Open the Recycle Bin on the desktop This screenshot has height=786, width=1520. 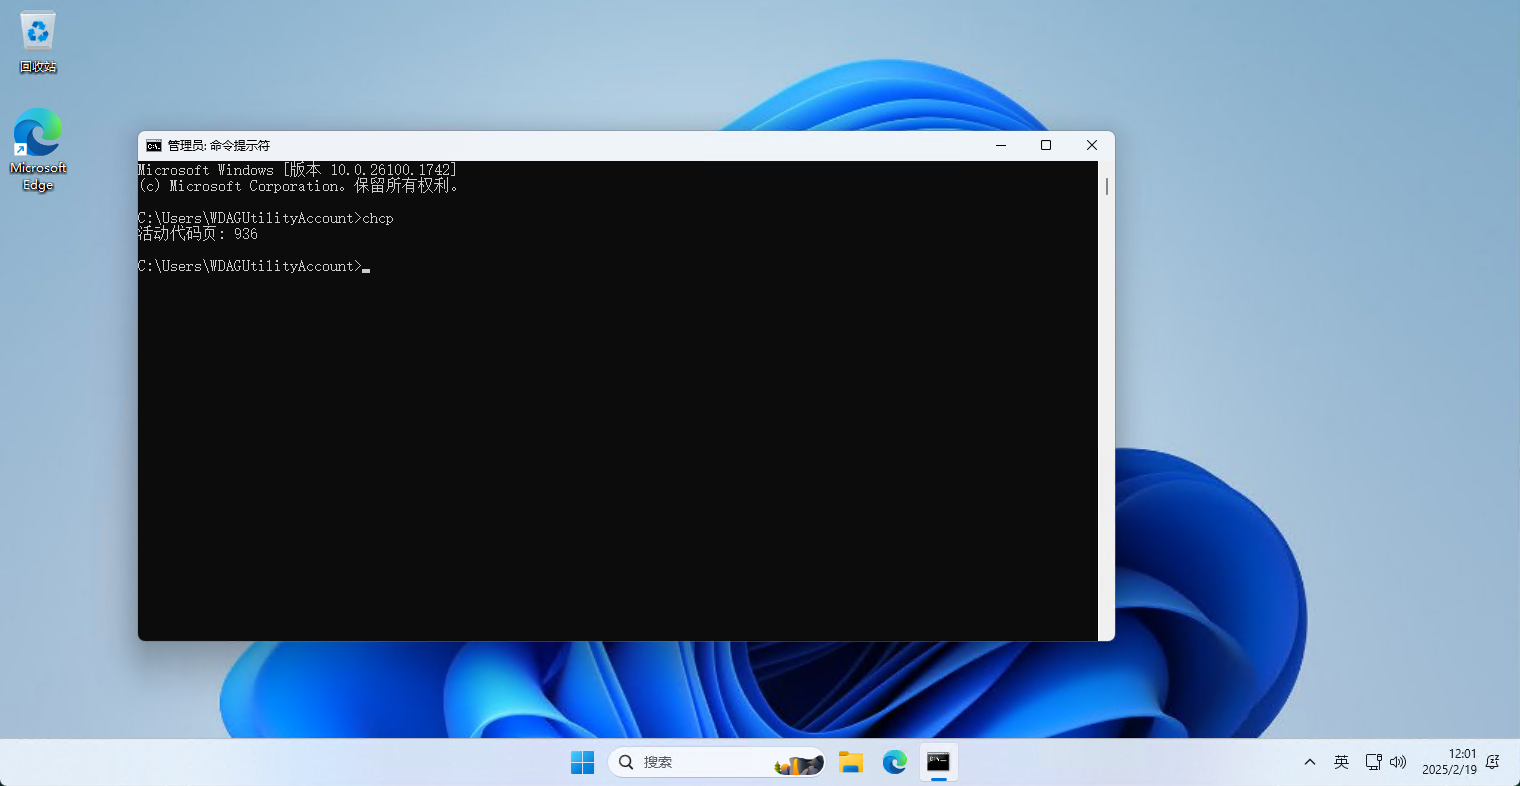pyautogui.click(x=37, y=31)
